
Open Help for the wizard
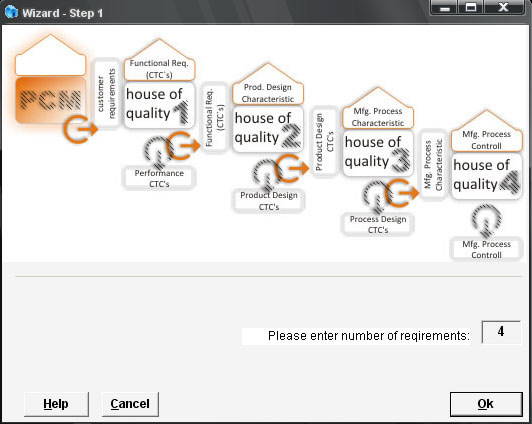(56, 404)
